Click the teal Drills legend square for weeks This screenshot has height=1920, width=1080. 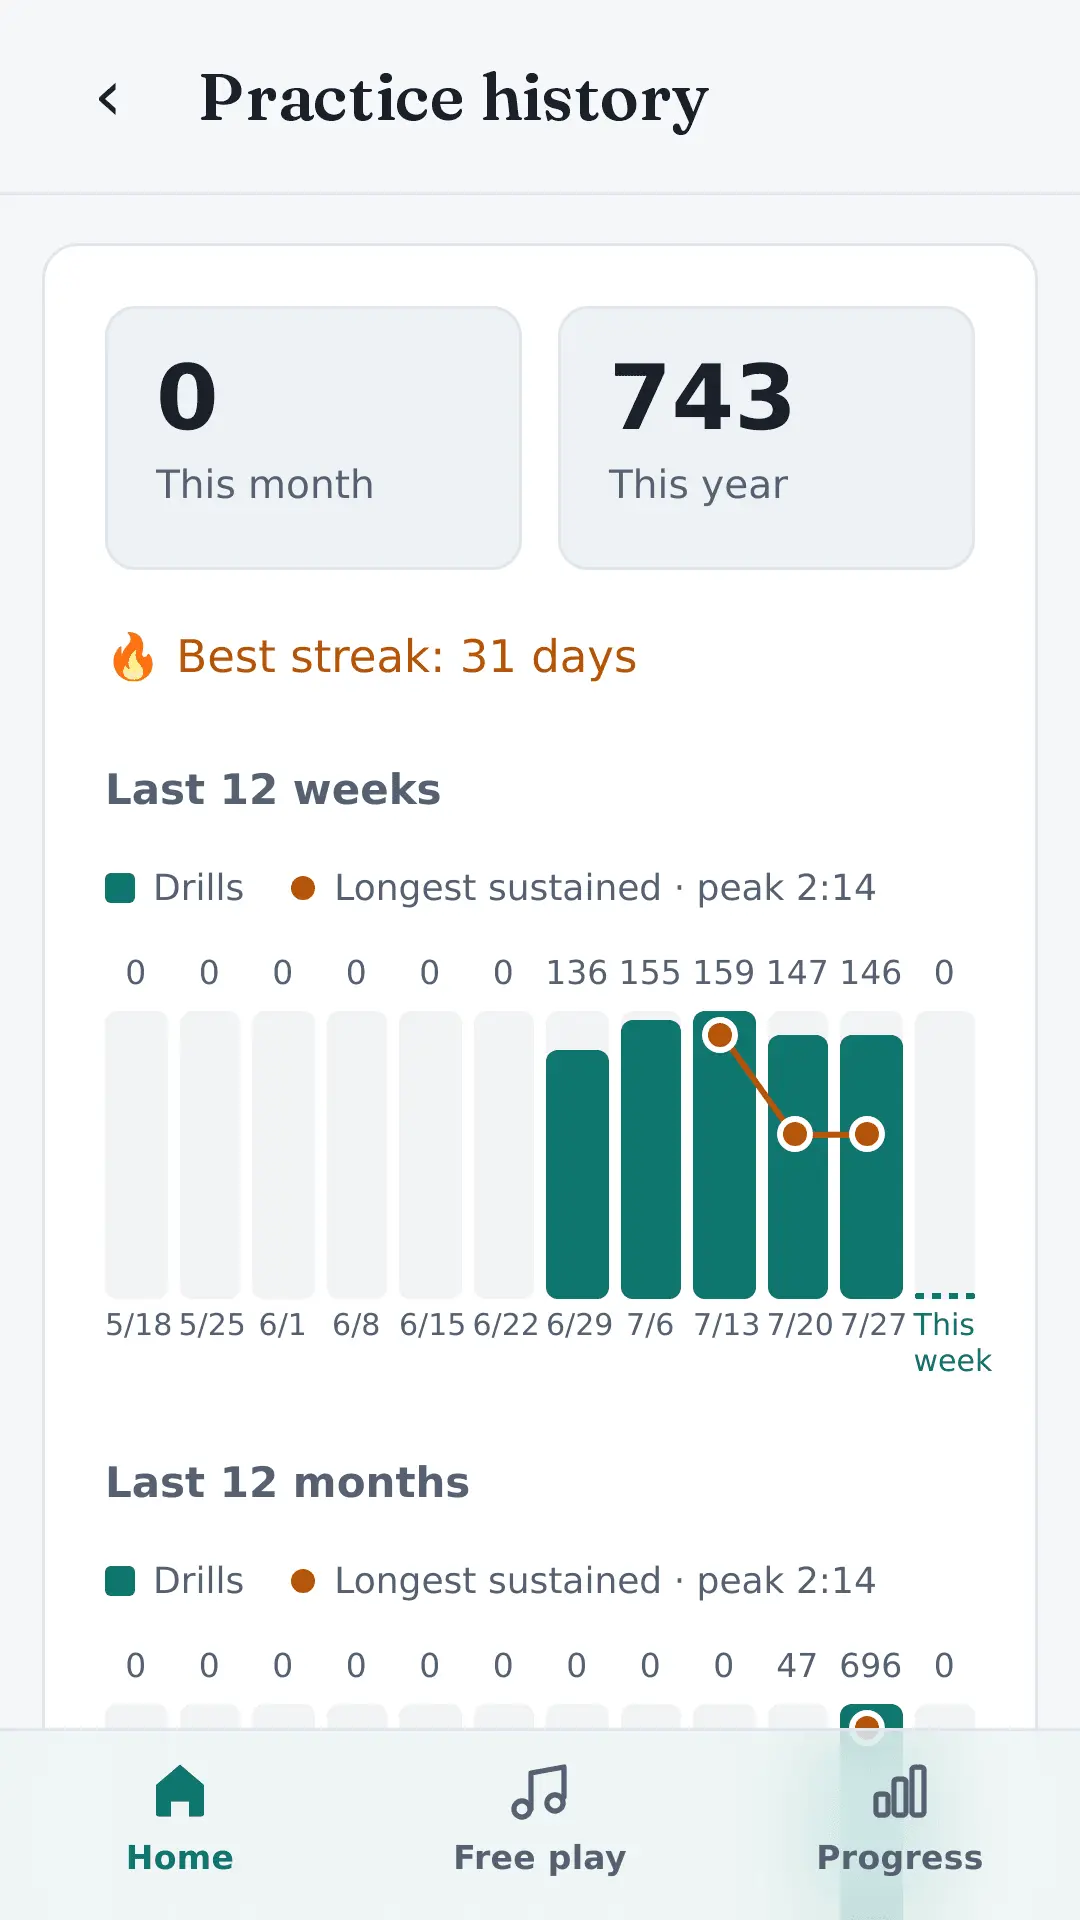click(x=120, y=888)
